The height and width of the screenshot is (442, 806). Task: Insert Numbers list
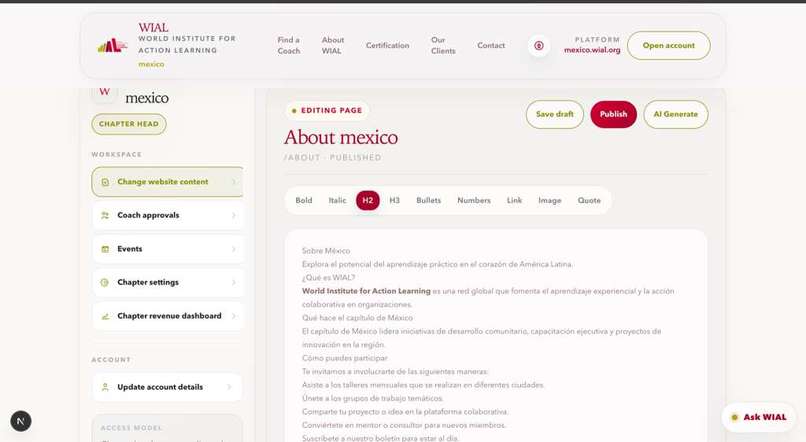(474, 200)
